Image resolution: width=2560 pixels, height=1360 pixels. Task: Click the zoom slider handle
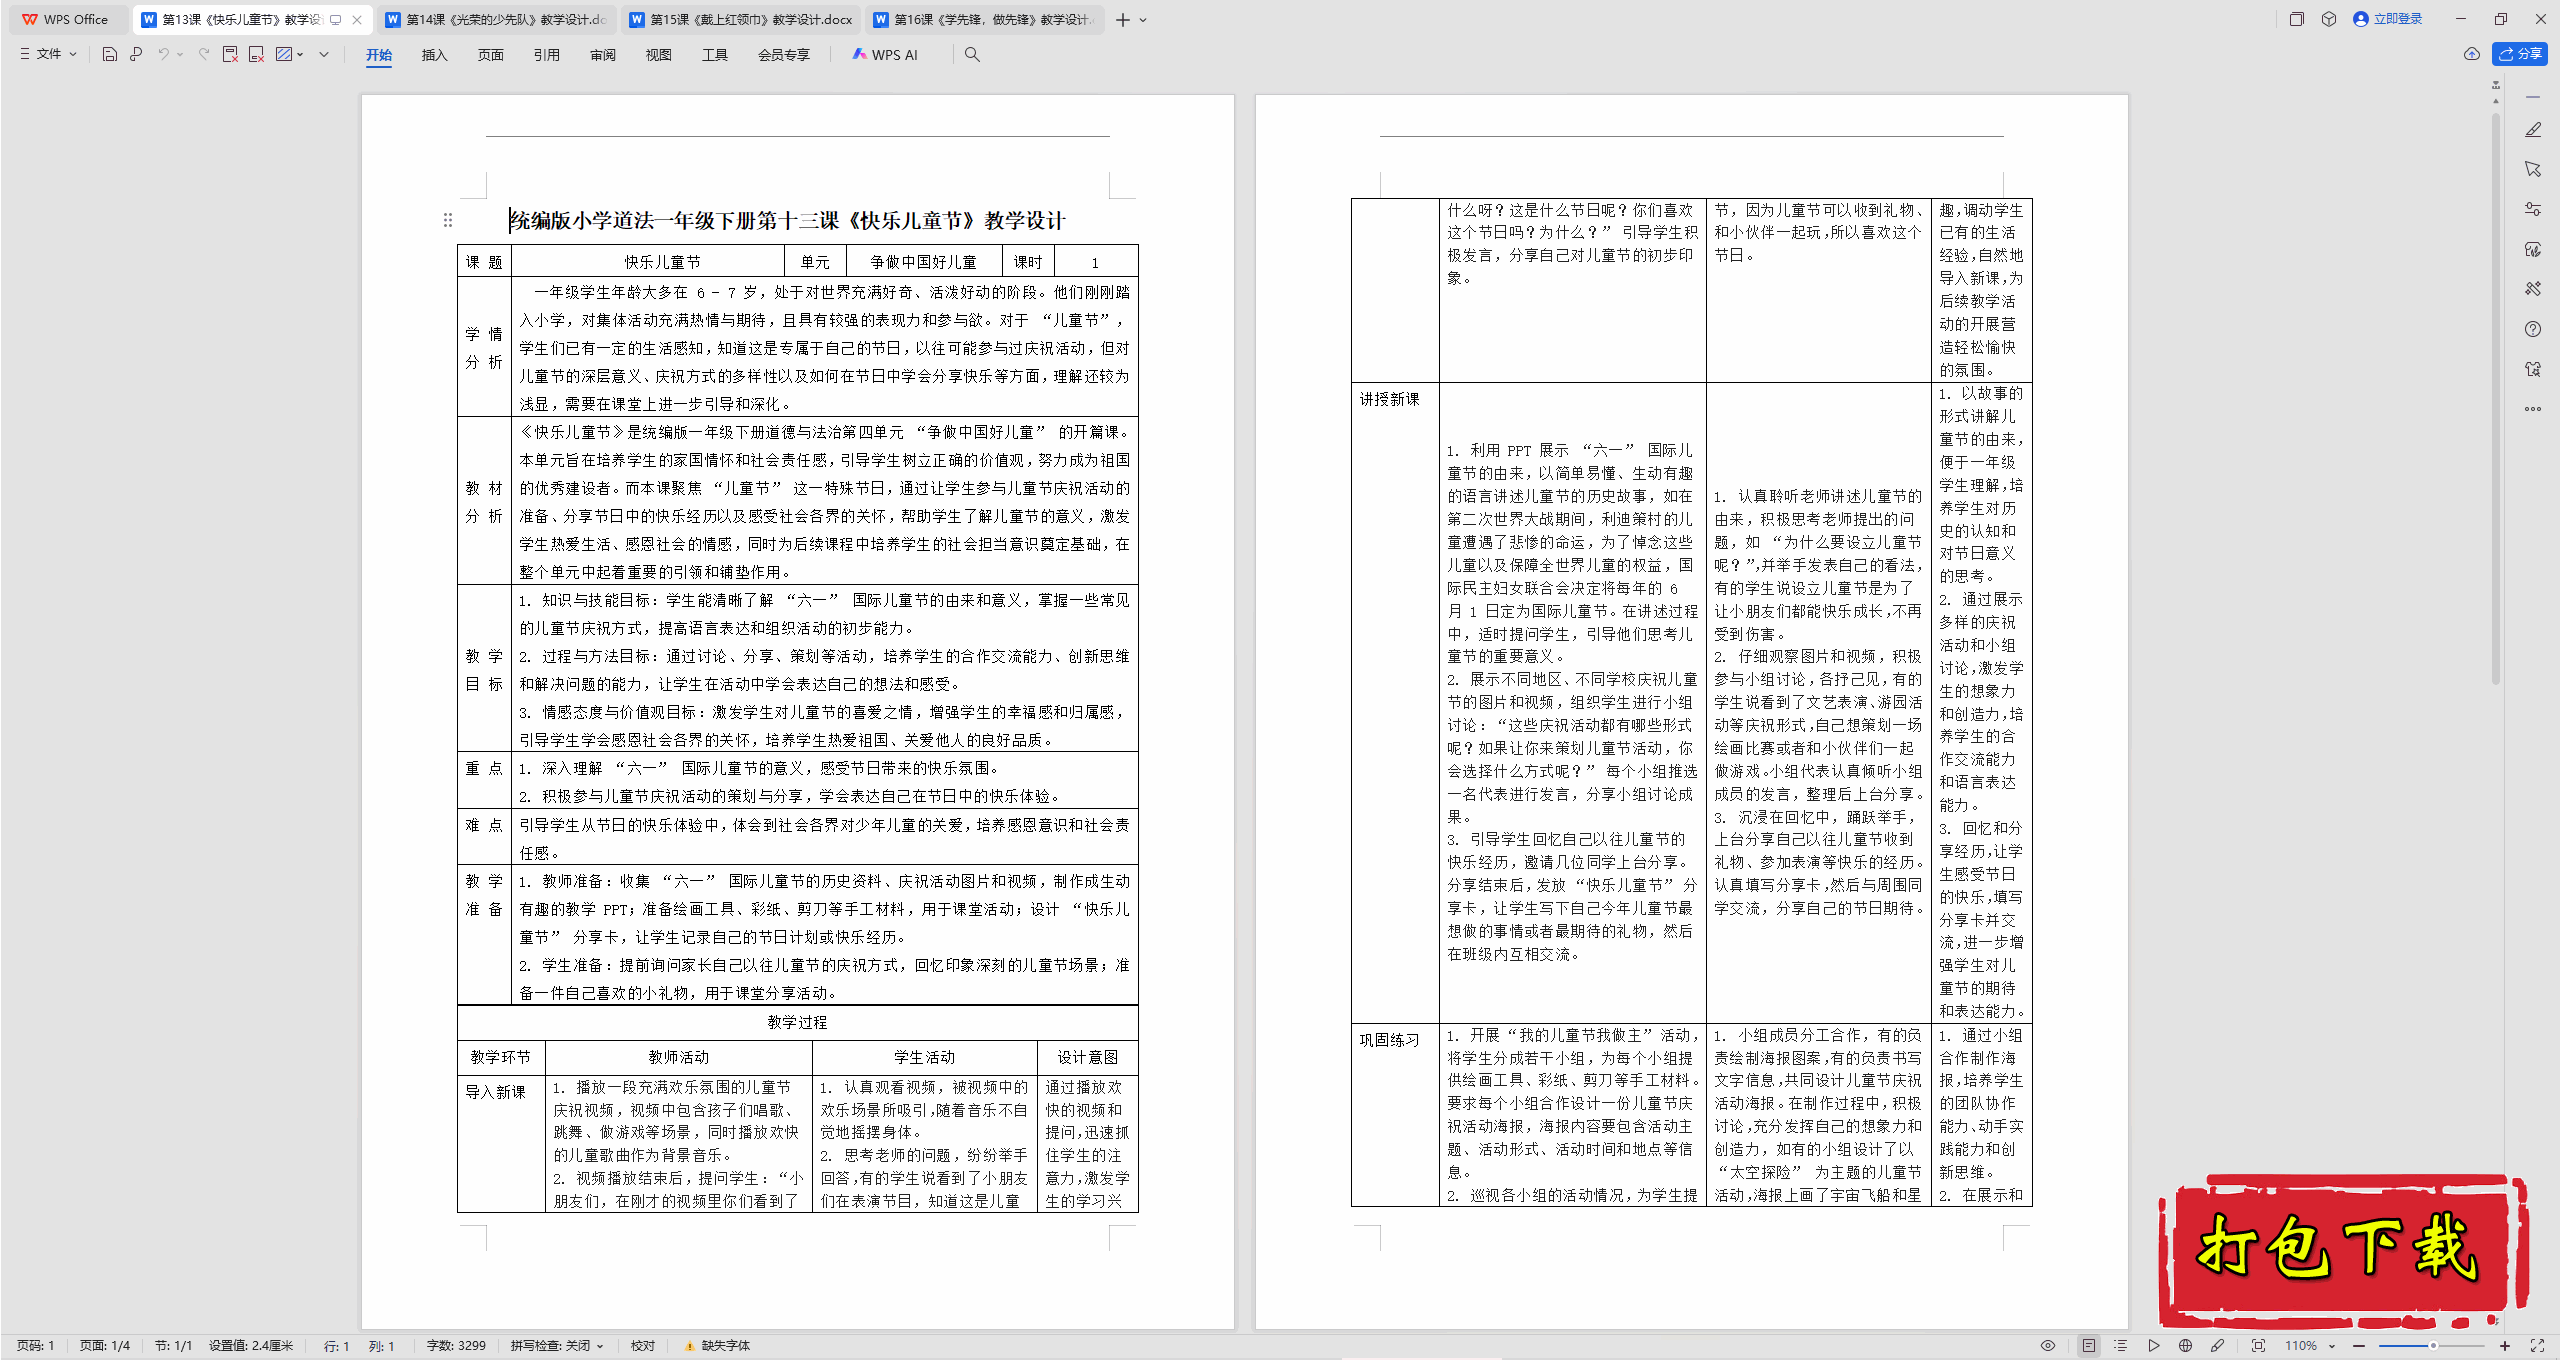coord(2433,1346)
